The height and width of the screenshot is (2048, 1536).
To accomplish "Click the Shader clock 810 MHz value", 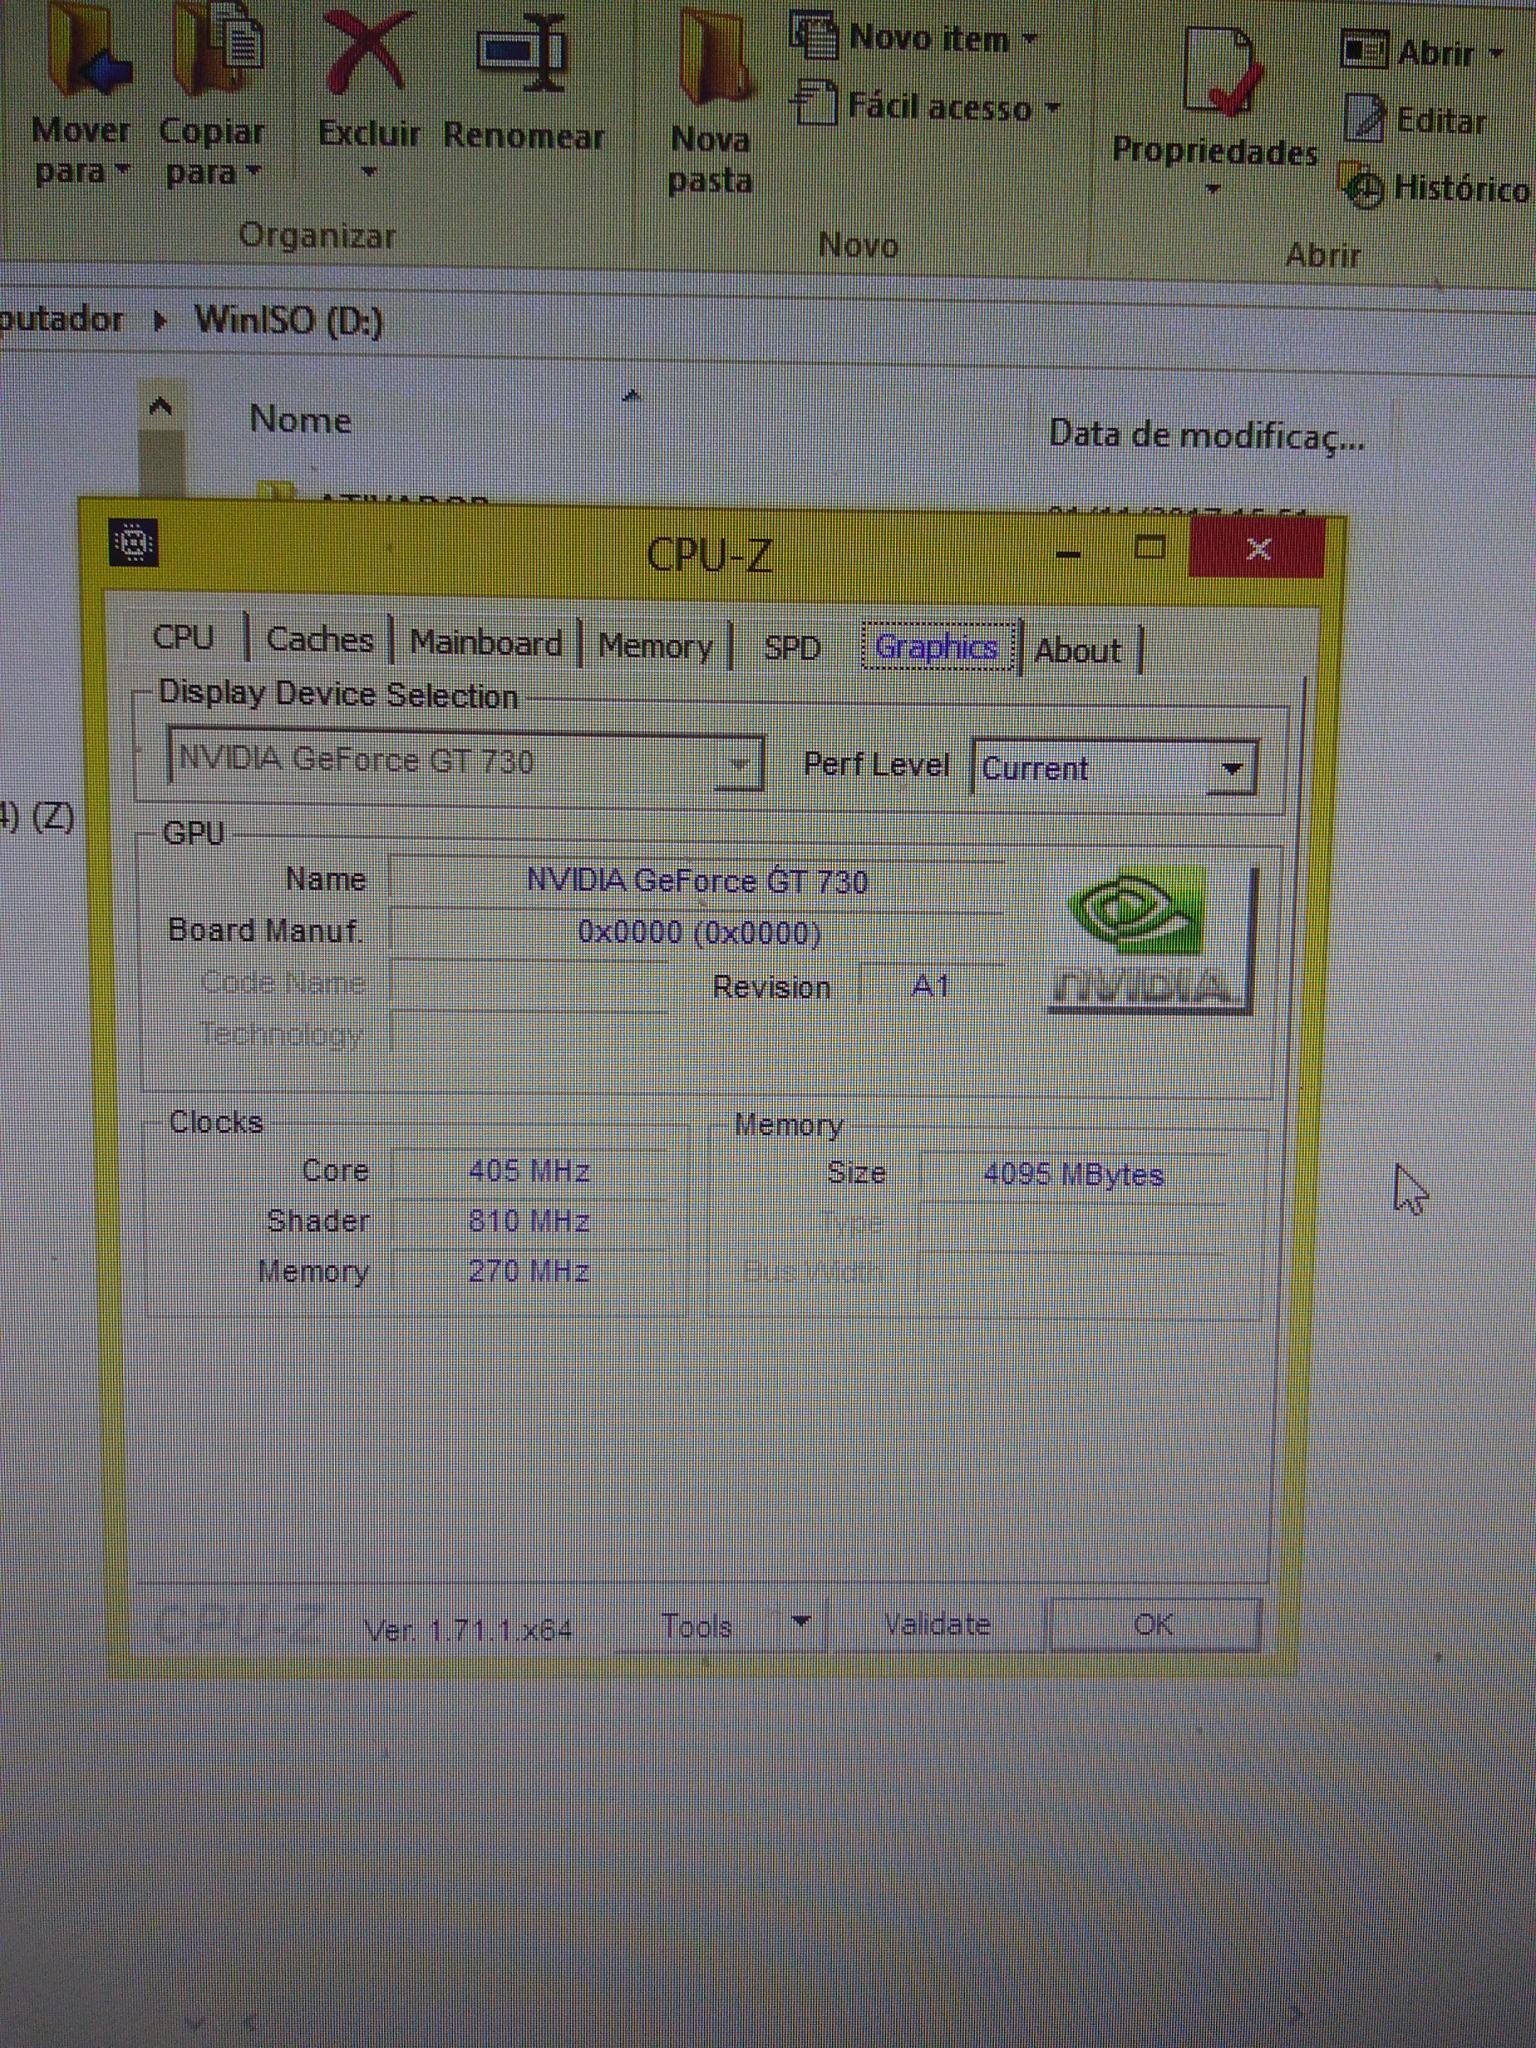I will coord(529,1221).
